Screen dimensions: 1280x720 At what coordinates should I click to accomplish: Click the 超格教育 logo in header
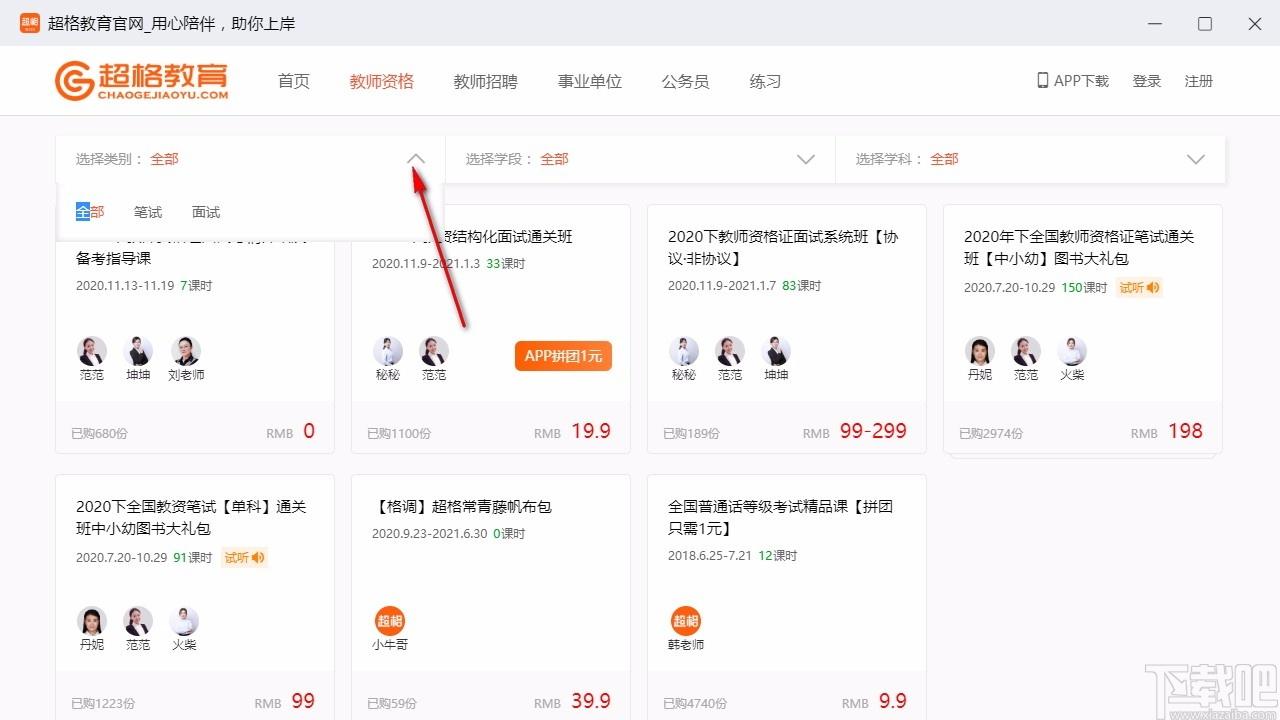141,81
